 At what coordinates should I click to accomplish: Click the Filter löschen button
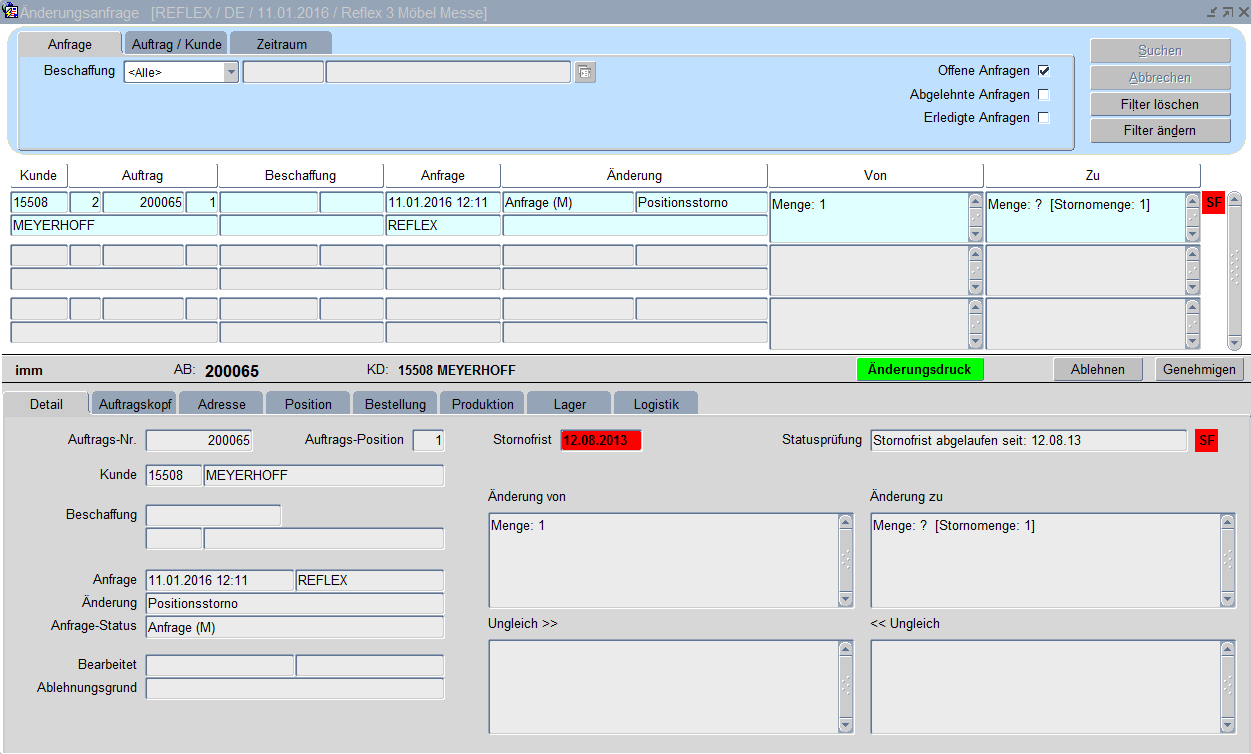click(1160, 104)
